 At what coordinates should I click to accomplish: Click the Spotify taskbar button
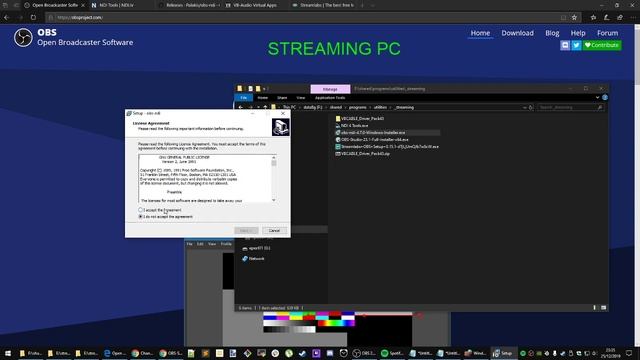pos(393,353)
